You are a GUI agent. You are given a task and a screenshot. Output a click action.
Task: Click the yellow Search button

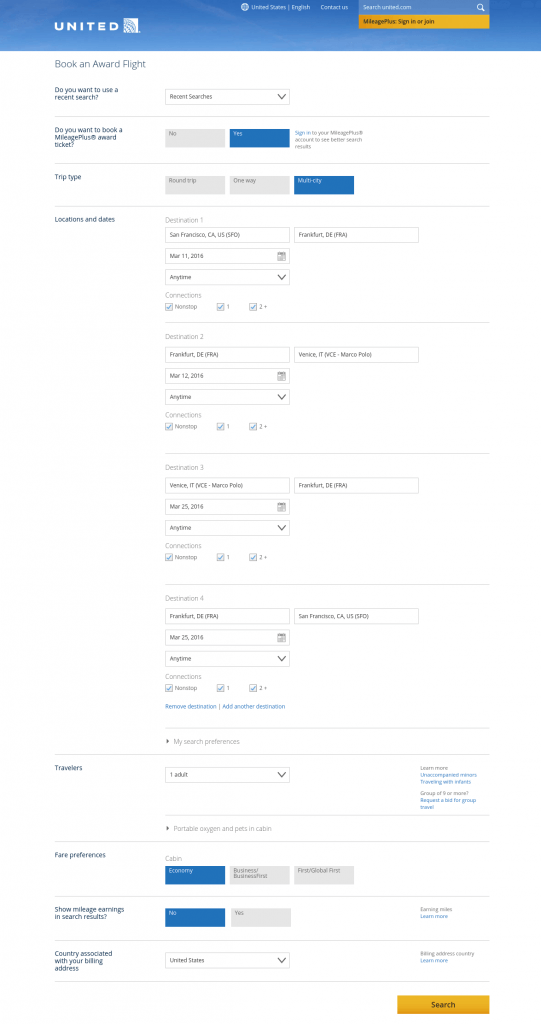(x=443, y=1004)
